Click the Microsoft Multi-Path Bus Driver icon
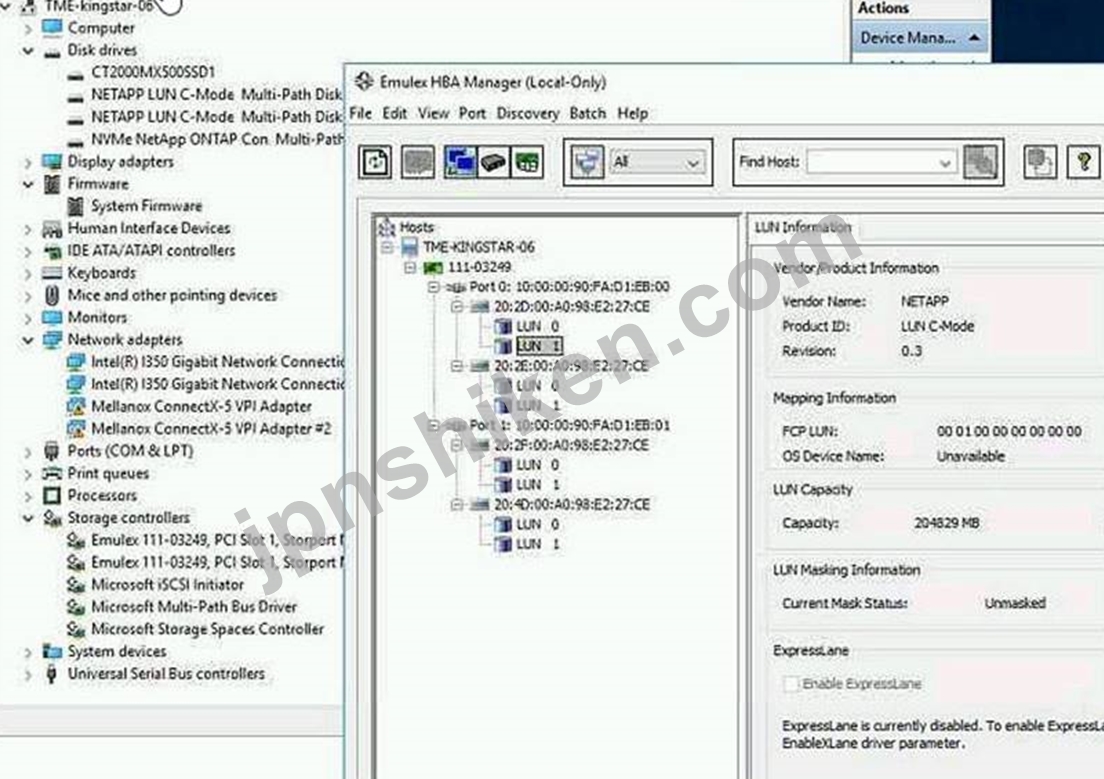 (76, 606)
